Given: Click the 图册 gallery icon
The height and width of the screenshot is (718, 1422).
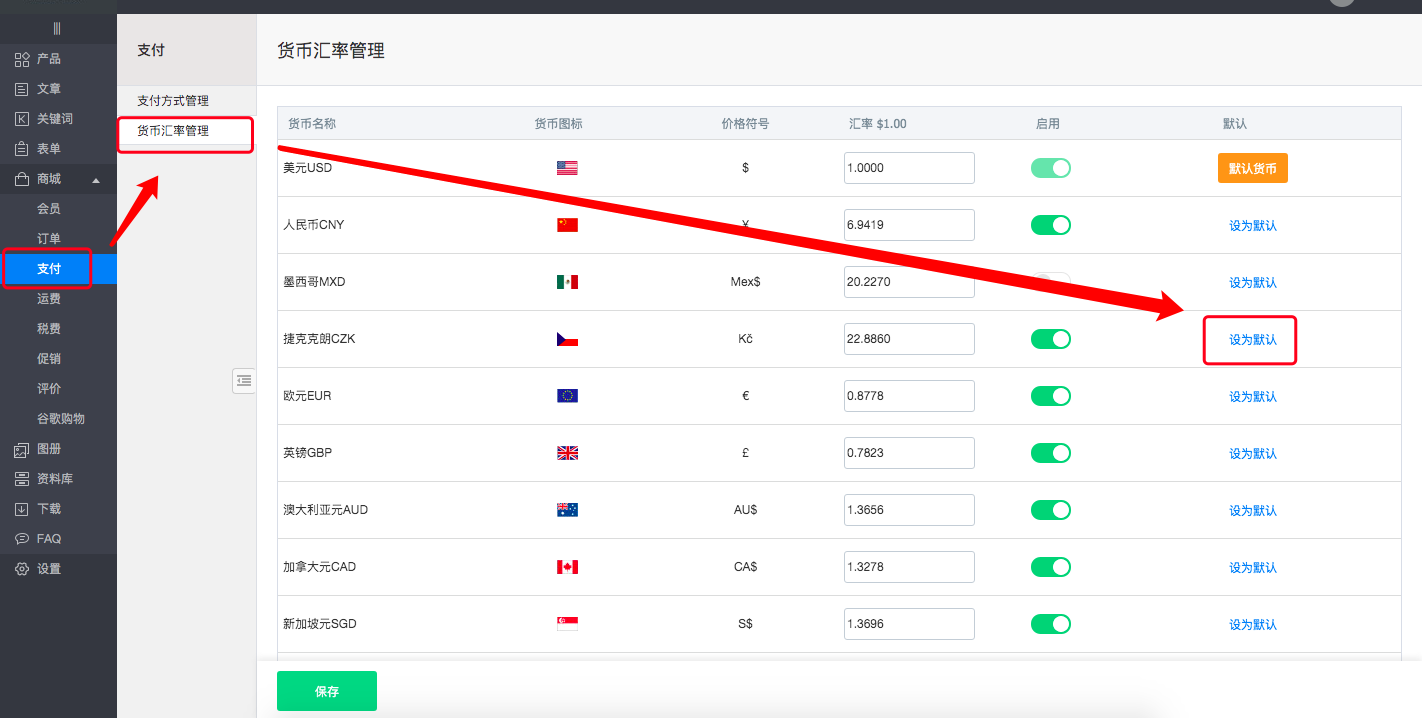Looking at the screenshot, I should (22, 449).
